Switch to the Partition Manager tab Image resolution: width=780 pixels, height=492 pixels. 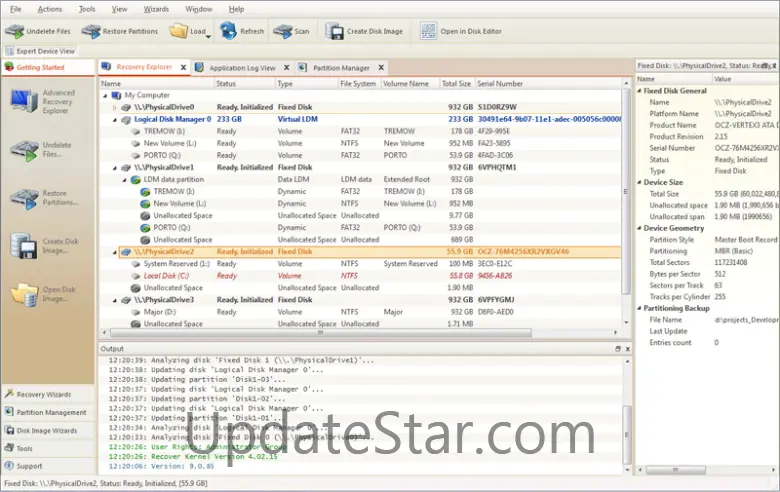click(341, 68)
